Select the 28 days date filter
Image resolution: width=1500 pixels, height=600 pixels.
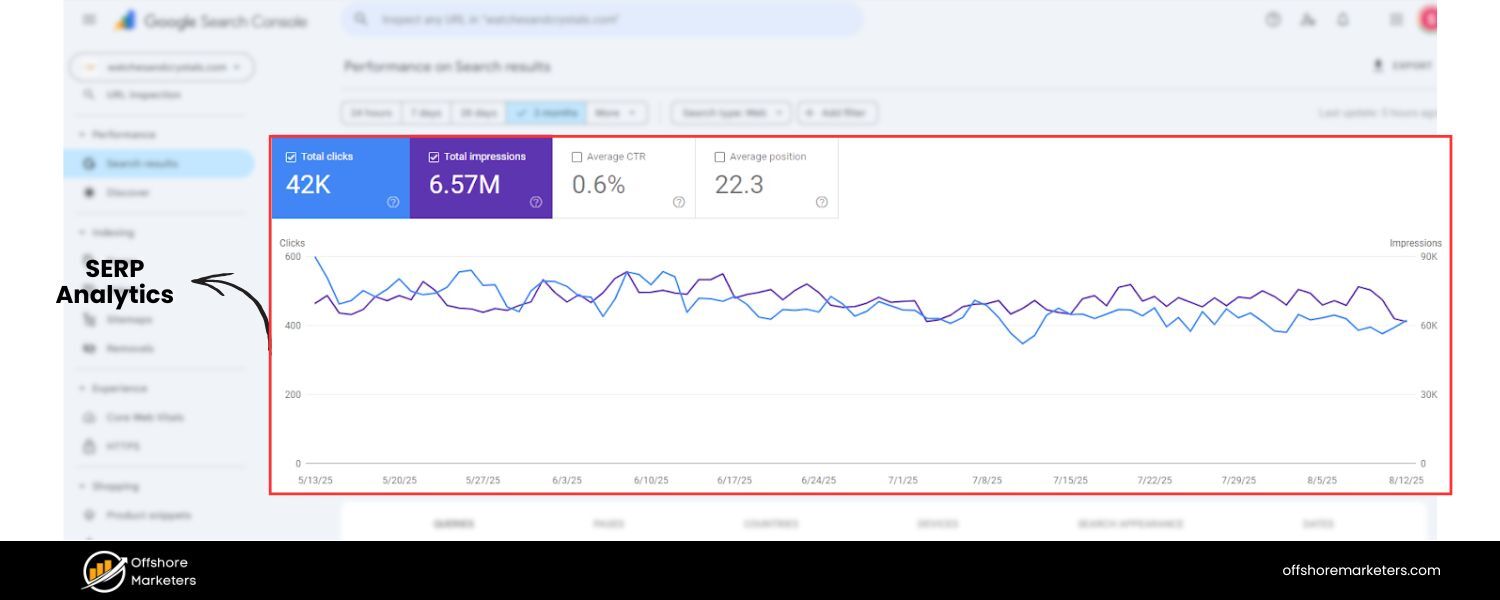tap(479, 112)
